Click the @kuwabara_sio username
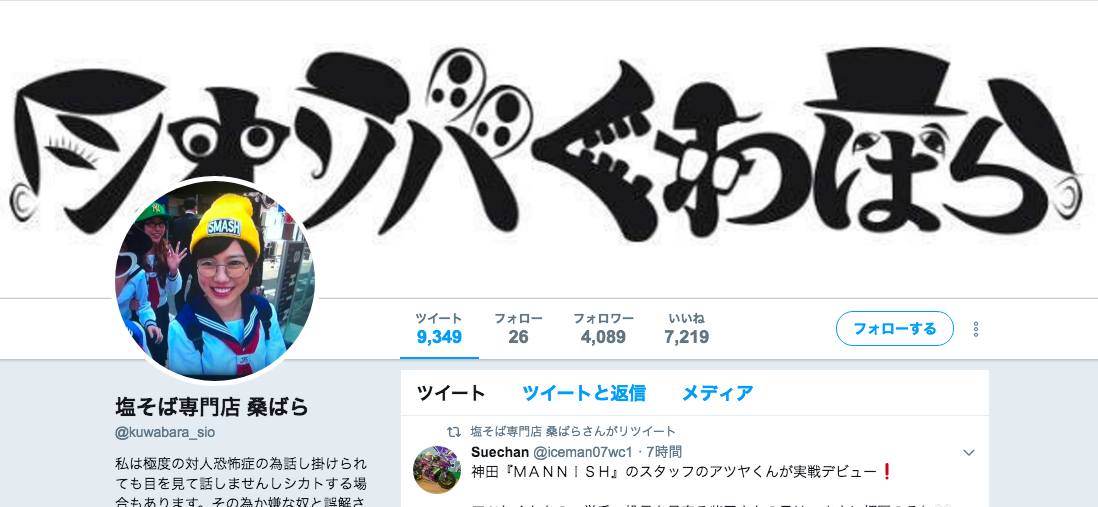The width and height of the screenshot is (1098, 507). 165,432
